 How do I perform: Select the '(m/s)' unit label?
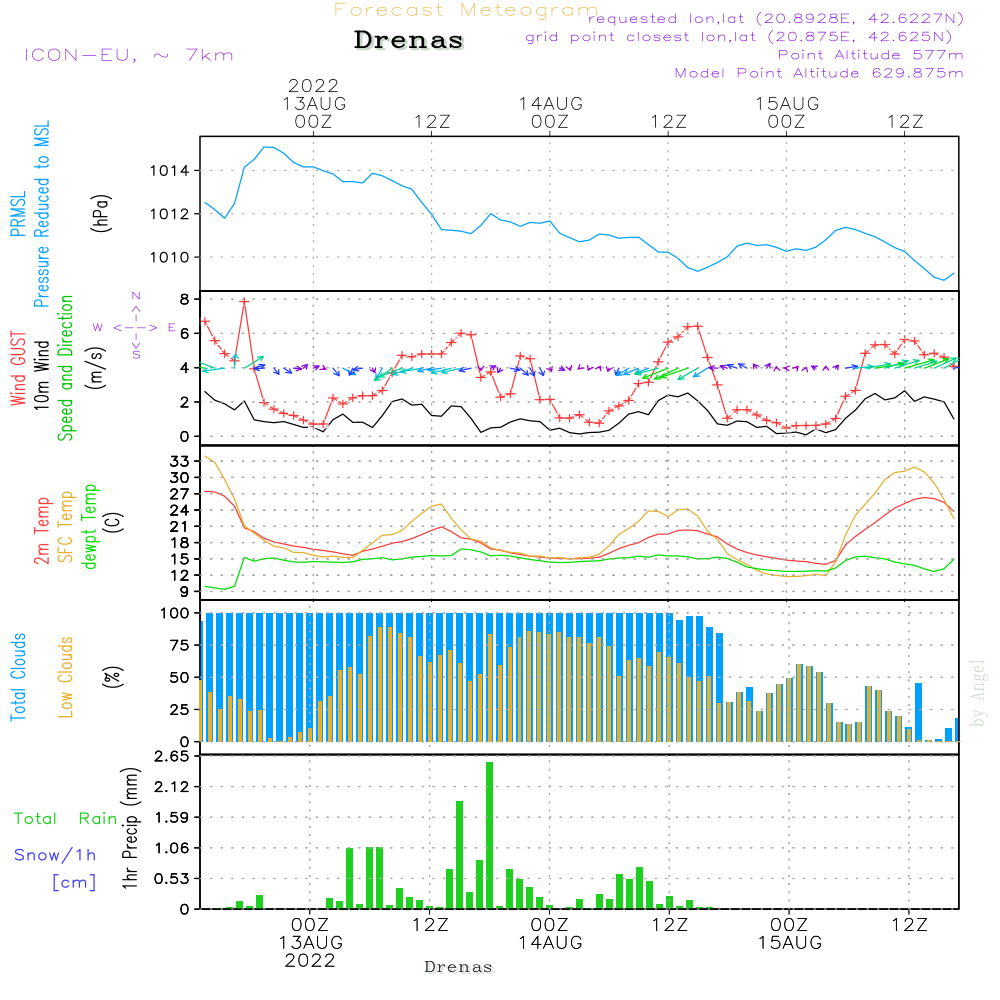pos(96,368)
